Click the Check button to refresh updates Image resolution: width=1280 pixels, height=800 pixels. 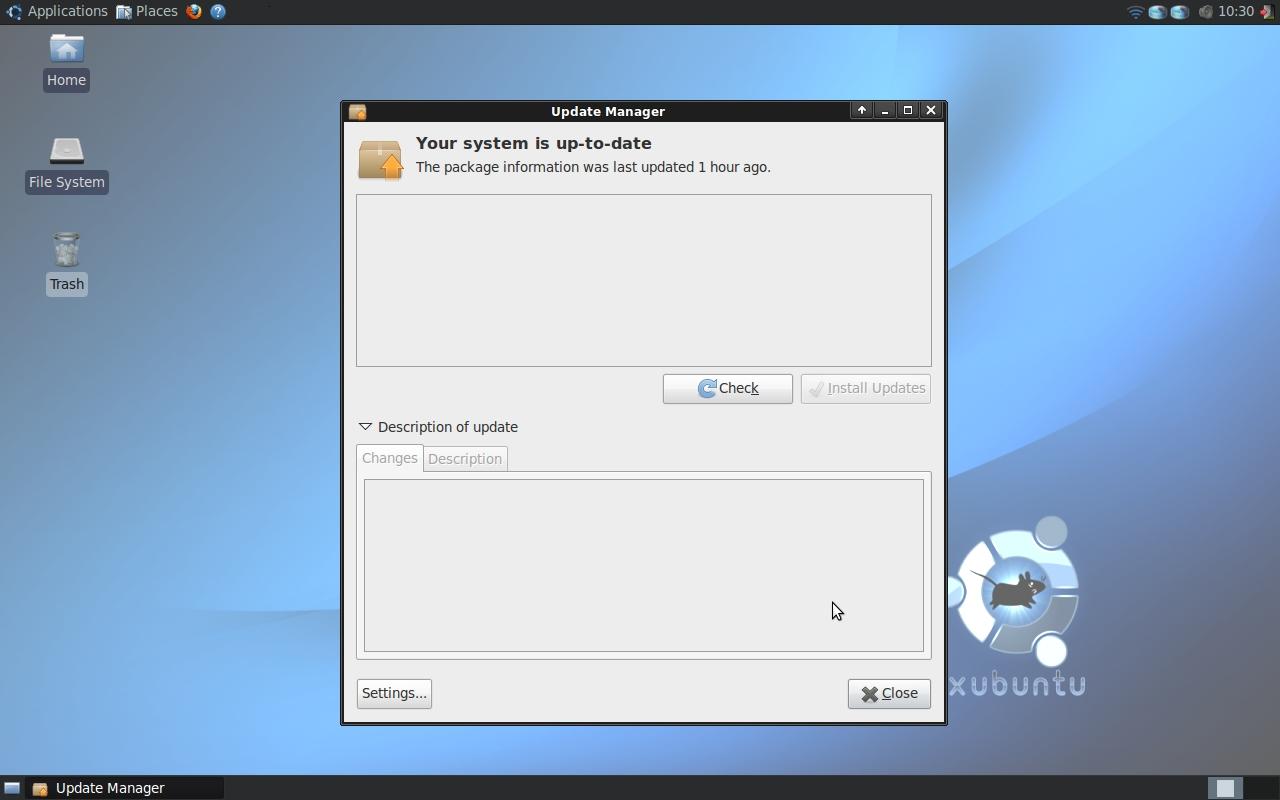point(727,388)
